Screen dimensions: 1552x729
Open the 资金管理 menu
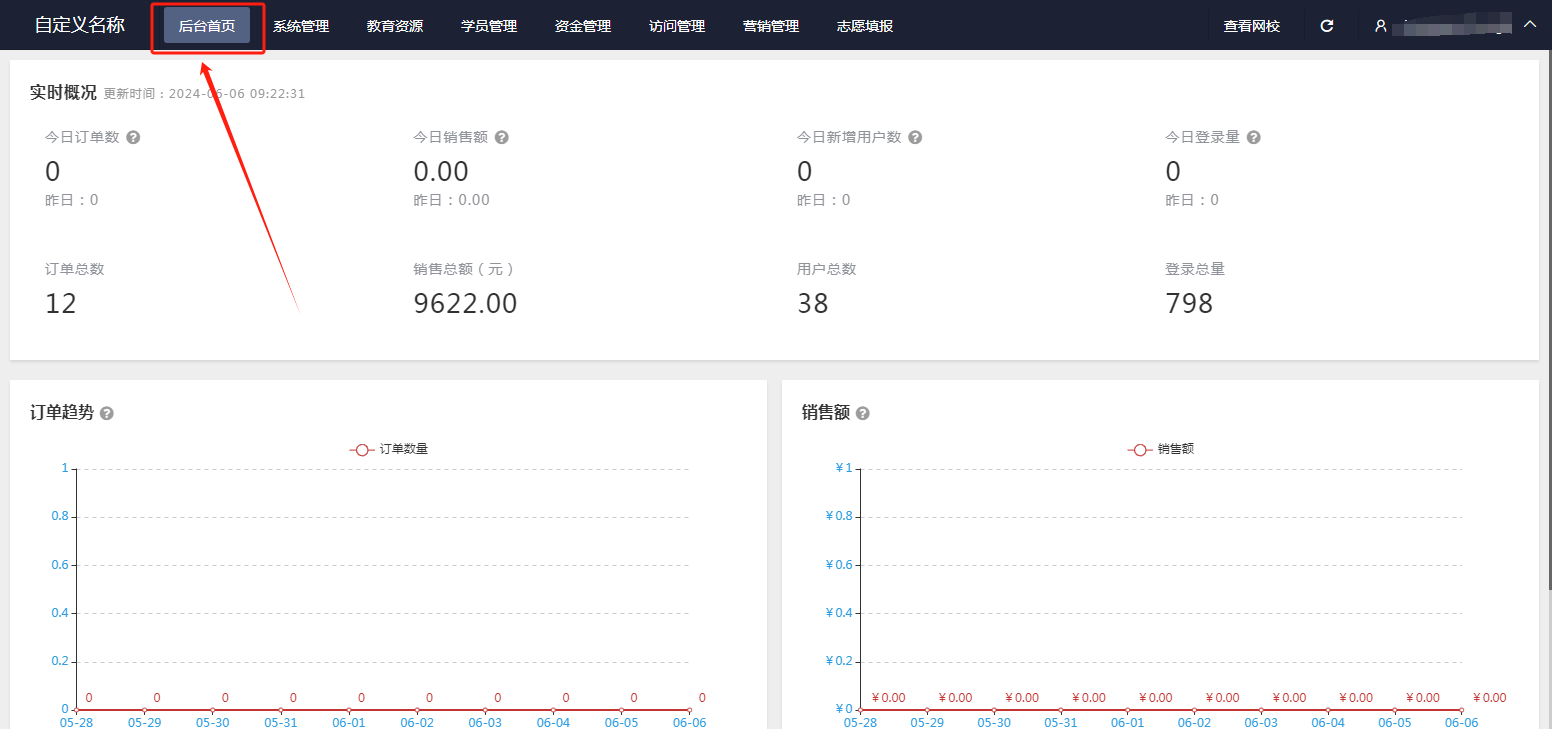point(583,26)
